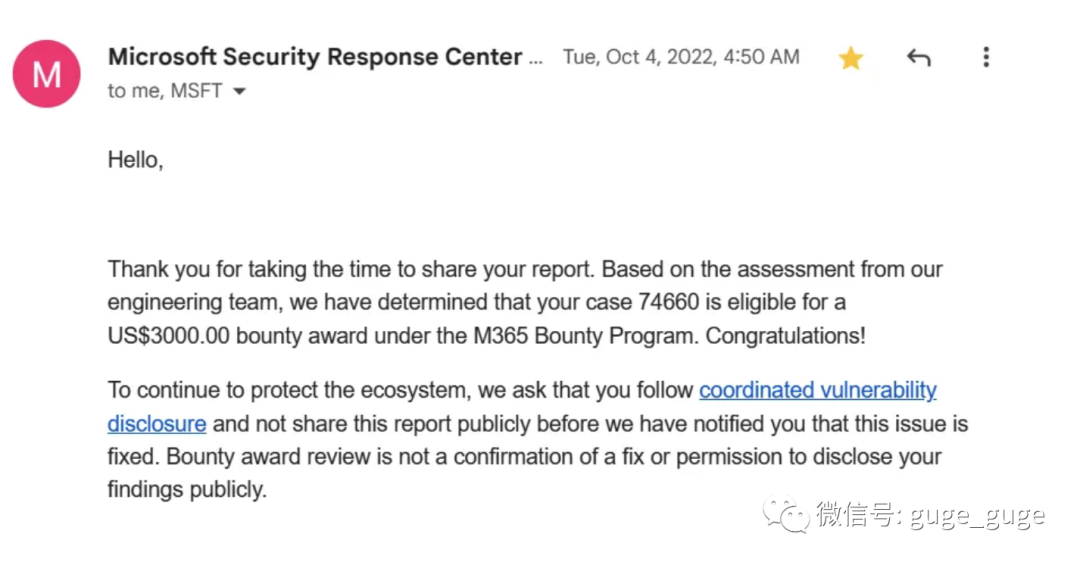1080x565 pixels.
Task: Open the three-dot more options menu
Action: tap(986, 57)
